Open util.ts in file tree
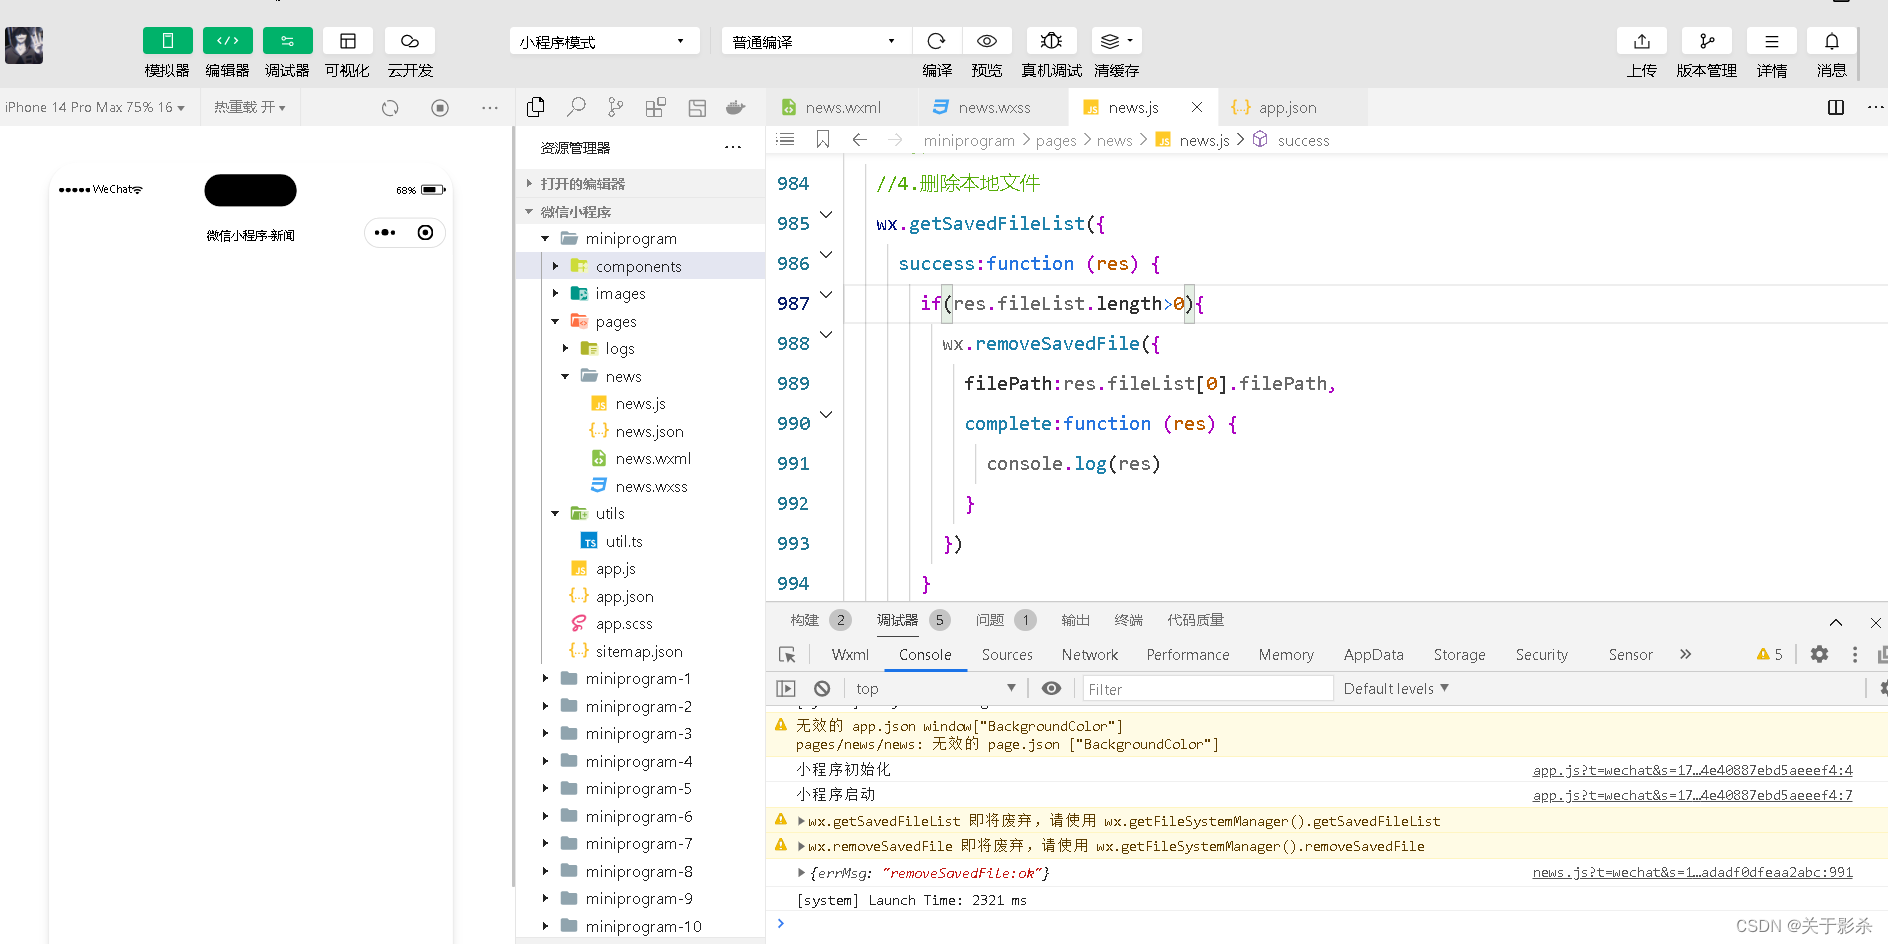Screen dimensions: 1888x944 tap(624, 542)
